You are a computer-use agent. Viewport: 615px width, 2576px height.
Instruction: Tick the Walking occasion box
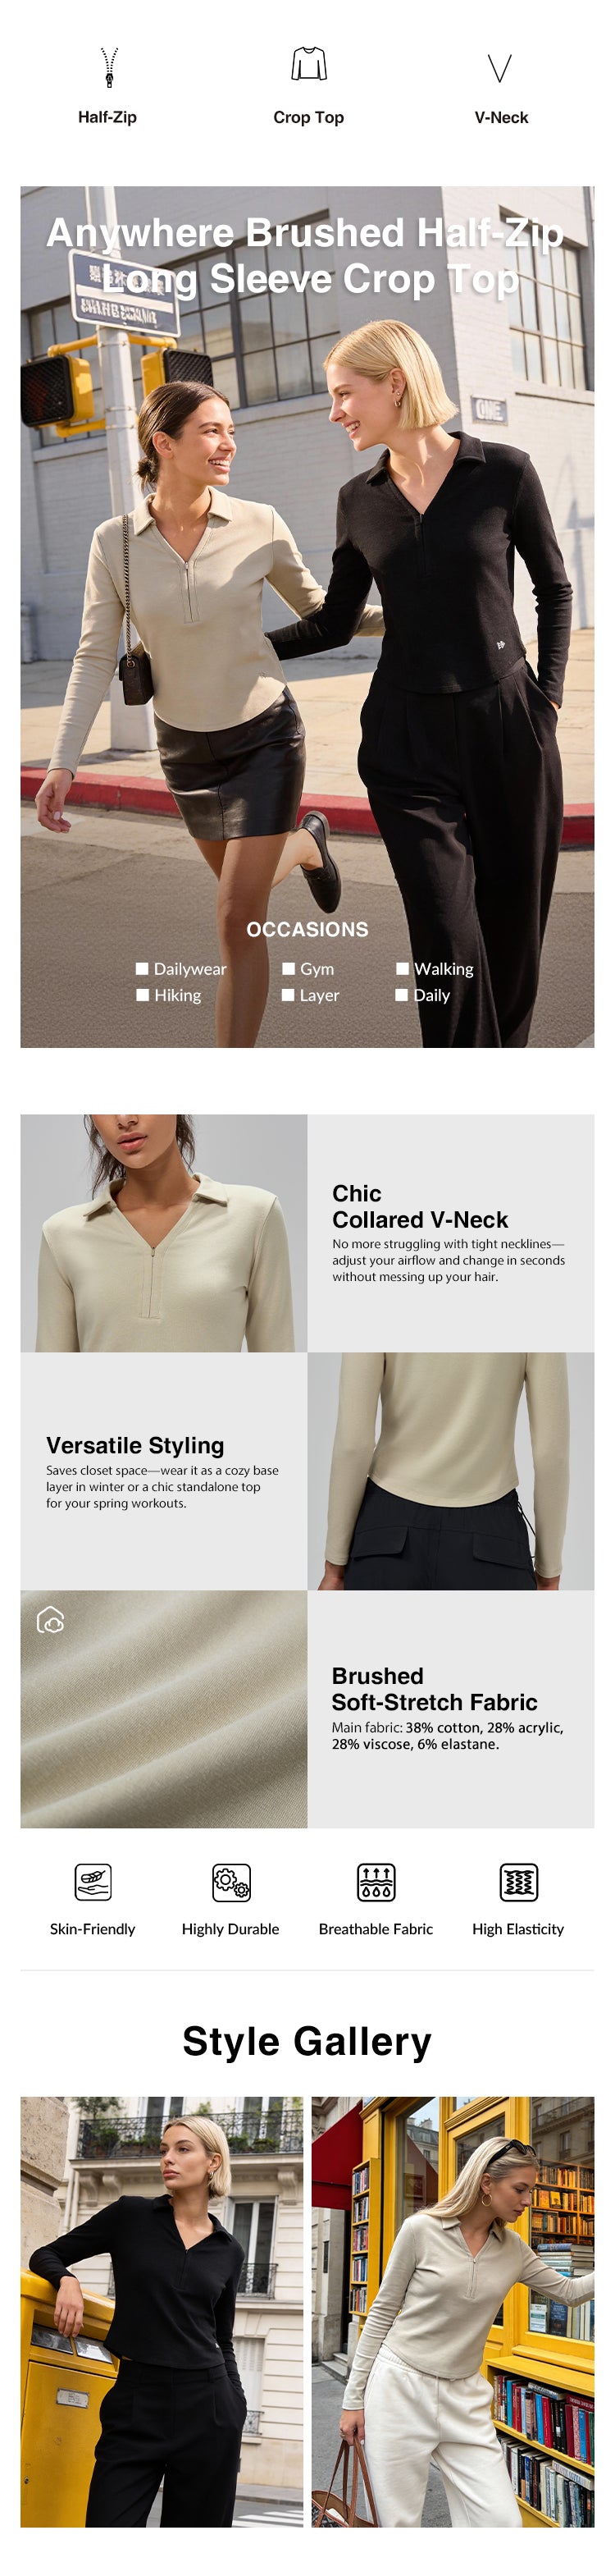point(402,968)
